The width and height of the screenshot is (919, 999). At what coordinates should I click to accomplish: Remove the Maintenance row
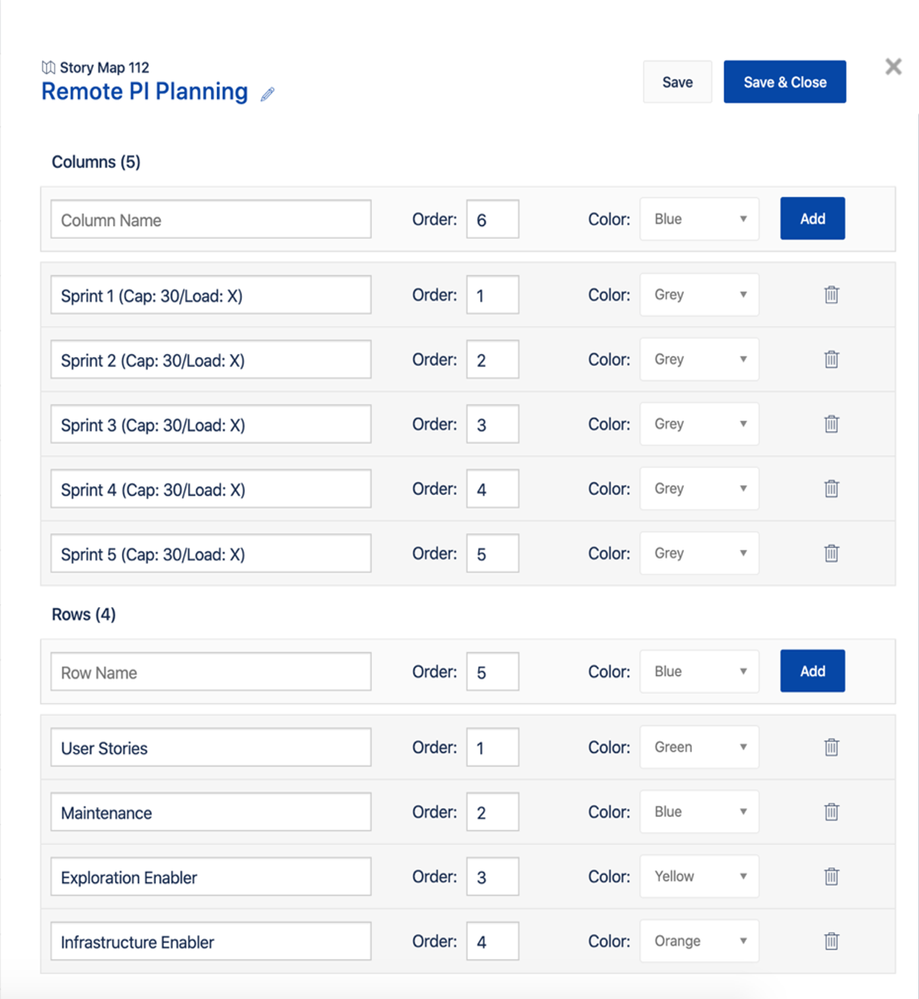pos(831,812)
